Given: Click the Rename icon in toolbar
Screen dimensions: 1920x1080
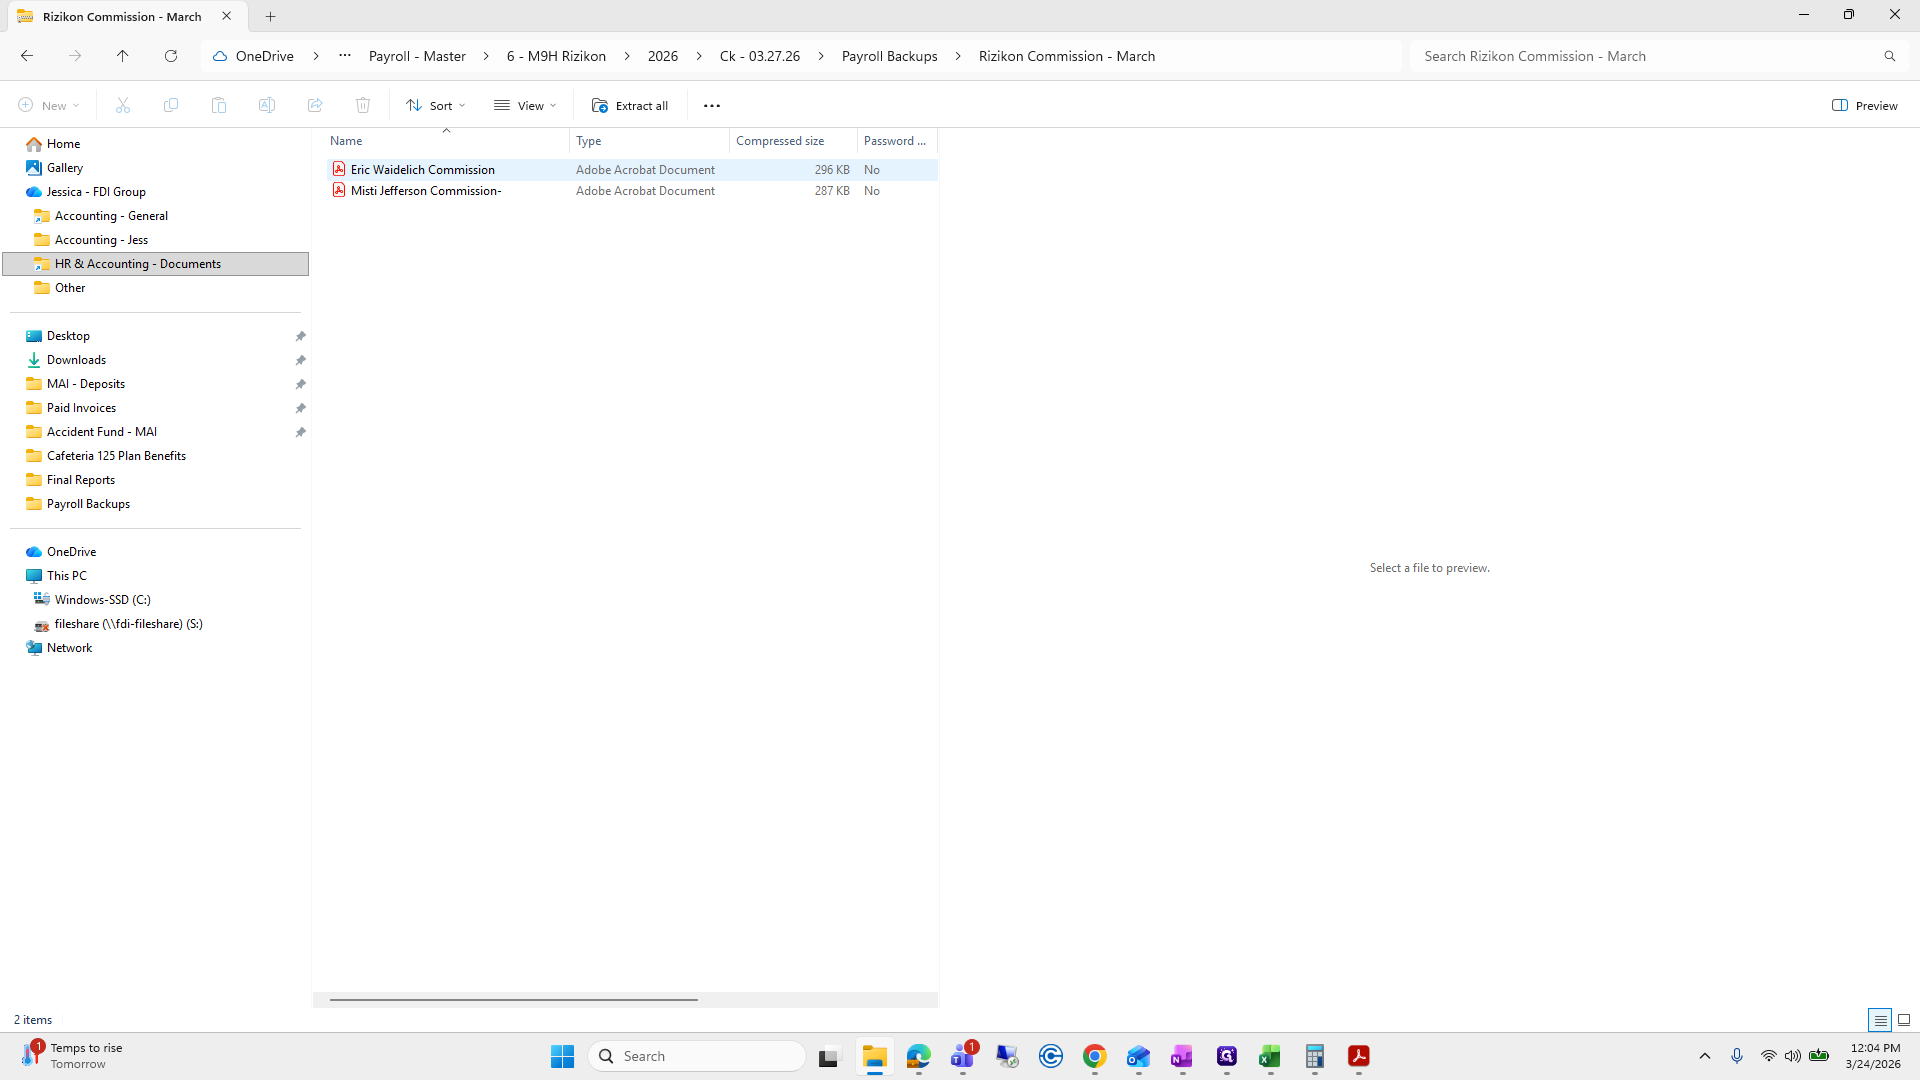Looking at the screenshot, I should pos(267,105).
